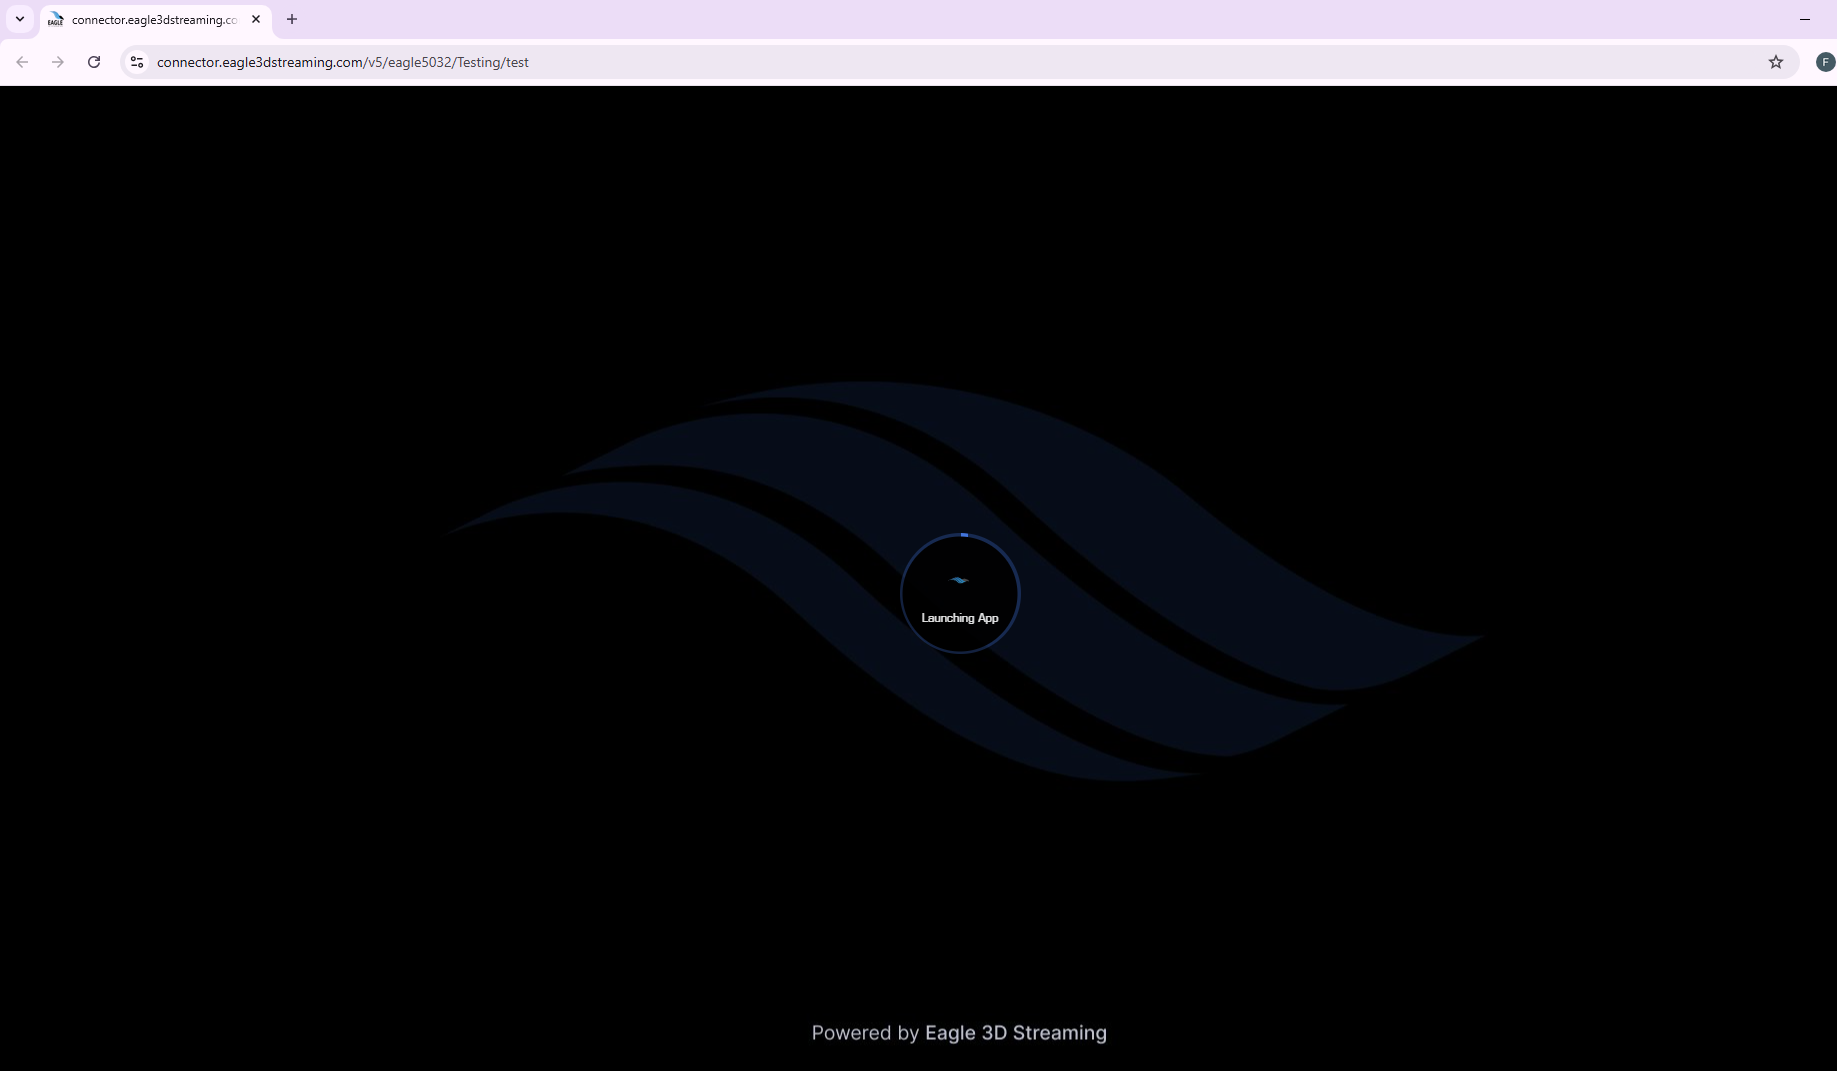
Task: Click the Launching App label
Action: click(959, 618)
